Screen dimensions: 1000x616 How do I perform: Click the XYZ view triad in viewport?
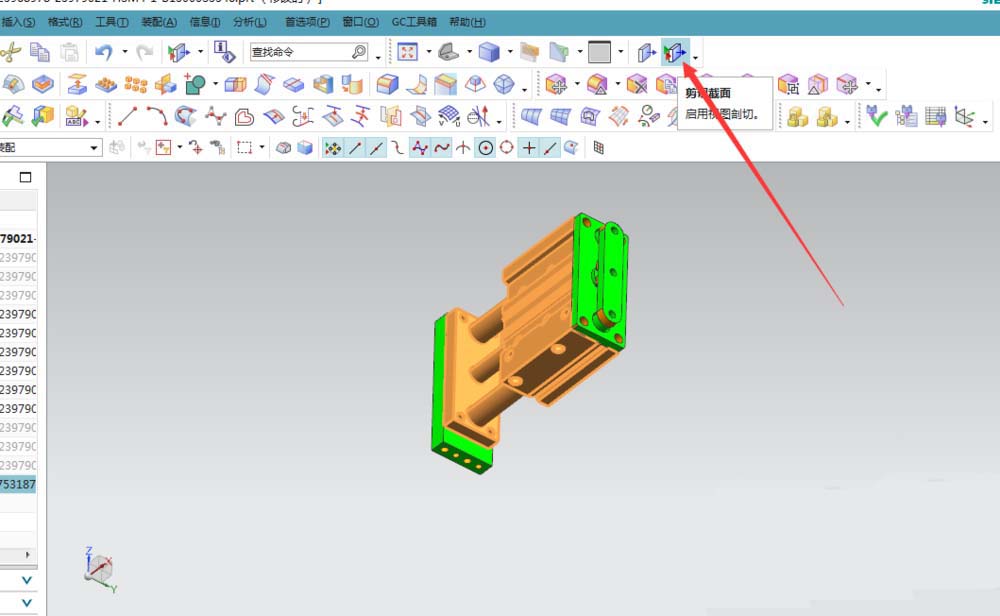point(99,569)
